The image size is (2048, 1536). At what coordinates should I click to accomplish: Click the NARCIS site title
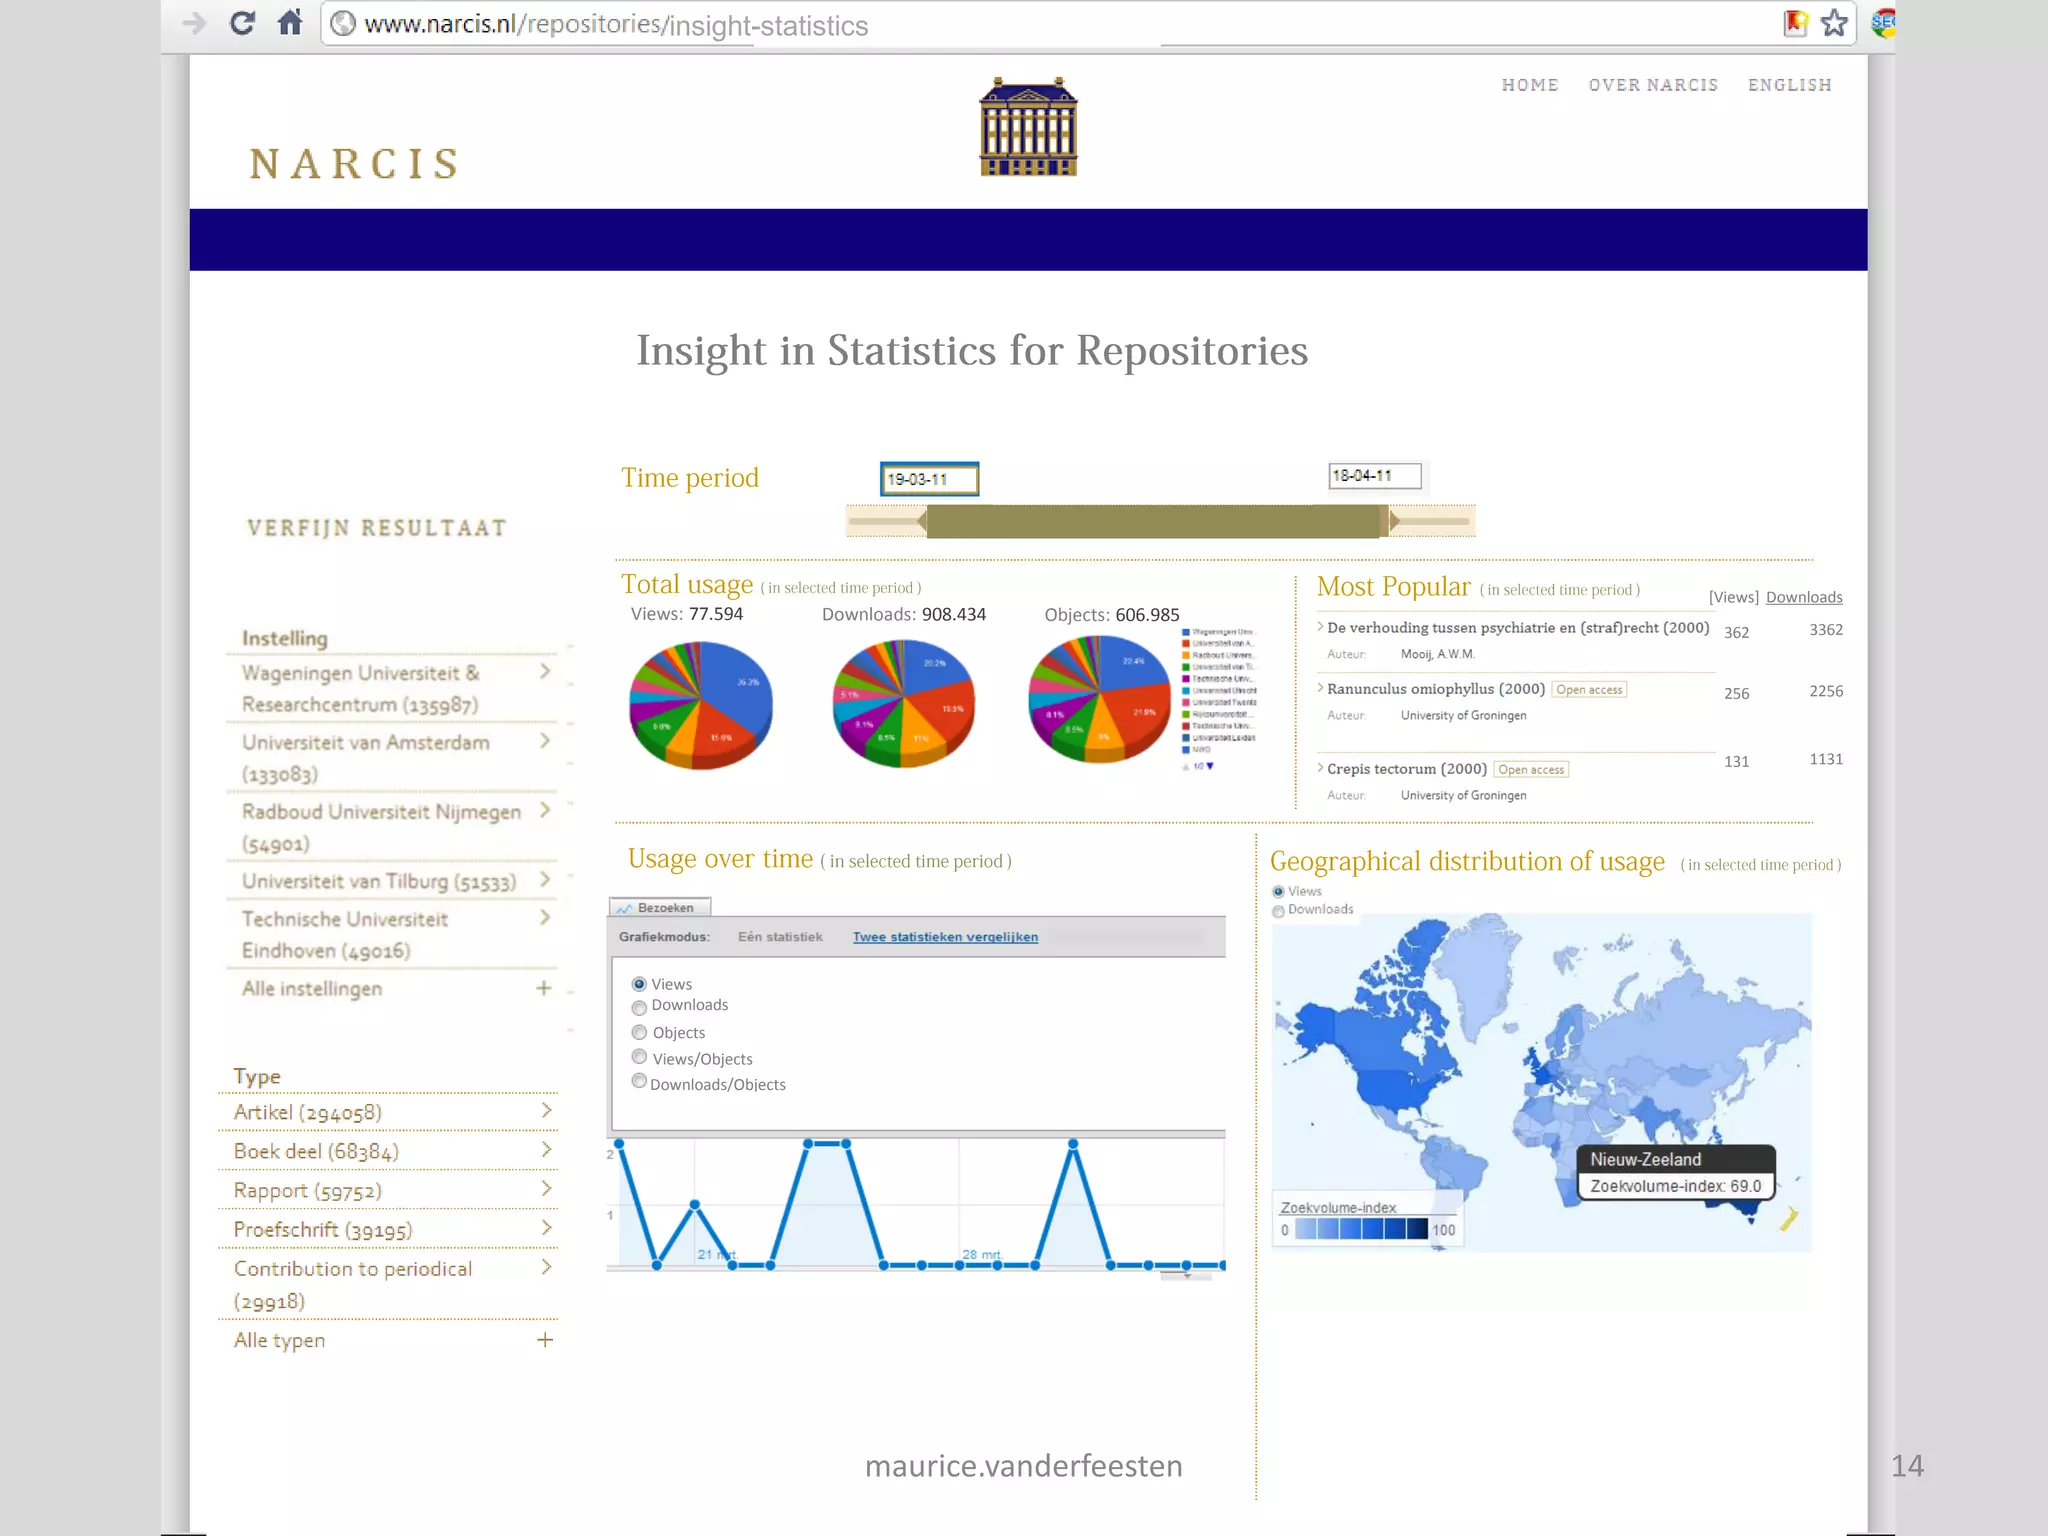point(354,164)
